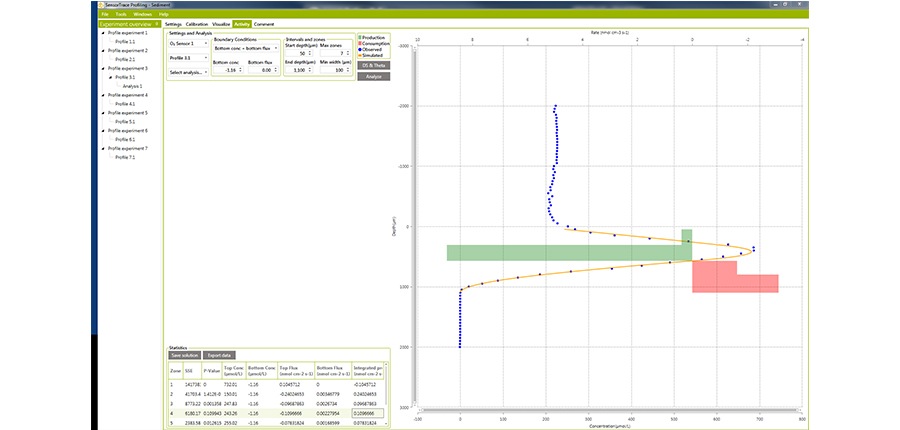Open the Comment tab
This screenshot has height=430, width=900.
click(x=263, y=24)
